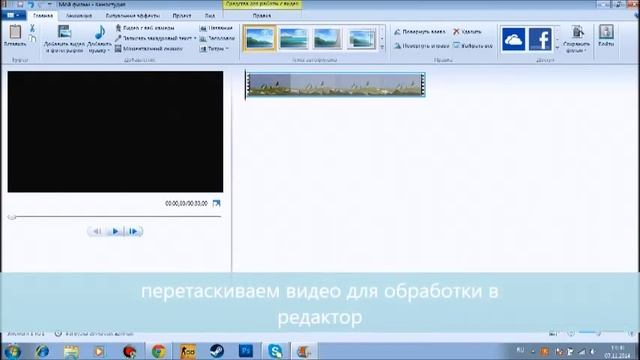This screenshot has width=640, height=360.
Task: Expand AutoMovie themes gallery more arrow
Action: (x=382, y=47)
